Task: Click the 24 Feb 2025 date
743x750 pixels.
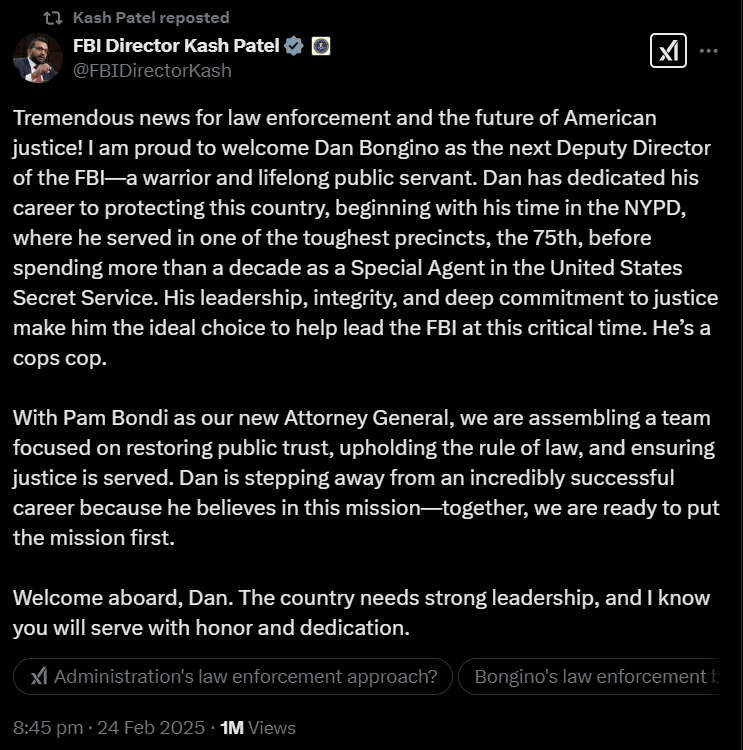Action: [x=151, y=728]
